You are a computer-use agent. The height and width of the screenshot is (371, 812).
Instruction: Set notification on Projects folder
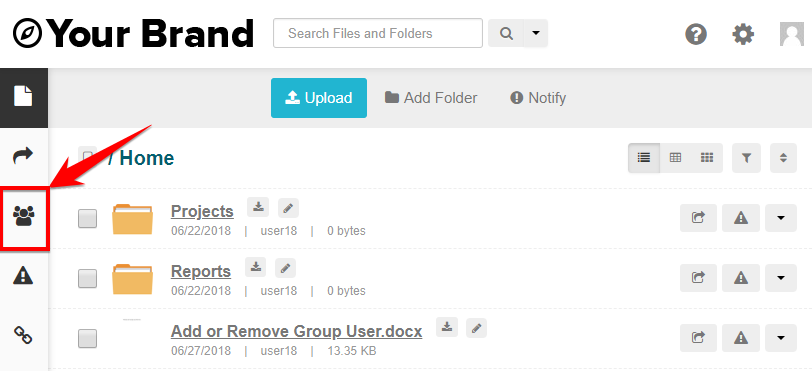741,218
